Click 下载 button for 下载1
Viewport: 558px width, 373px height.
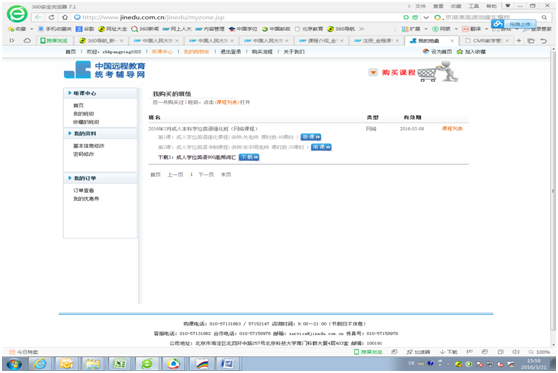point(249,157)
